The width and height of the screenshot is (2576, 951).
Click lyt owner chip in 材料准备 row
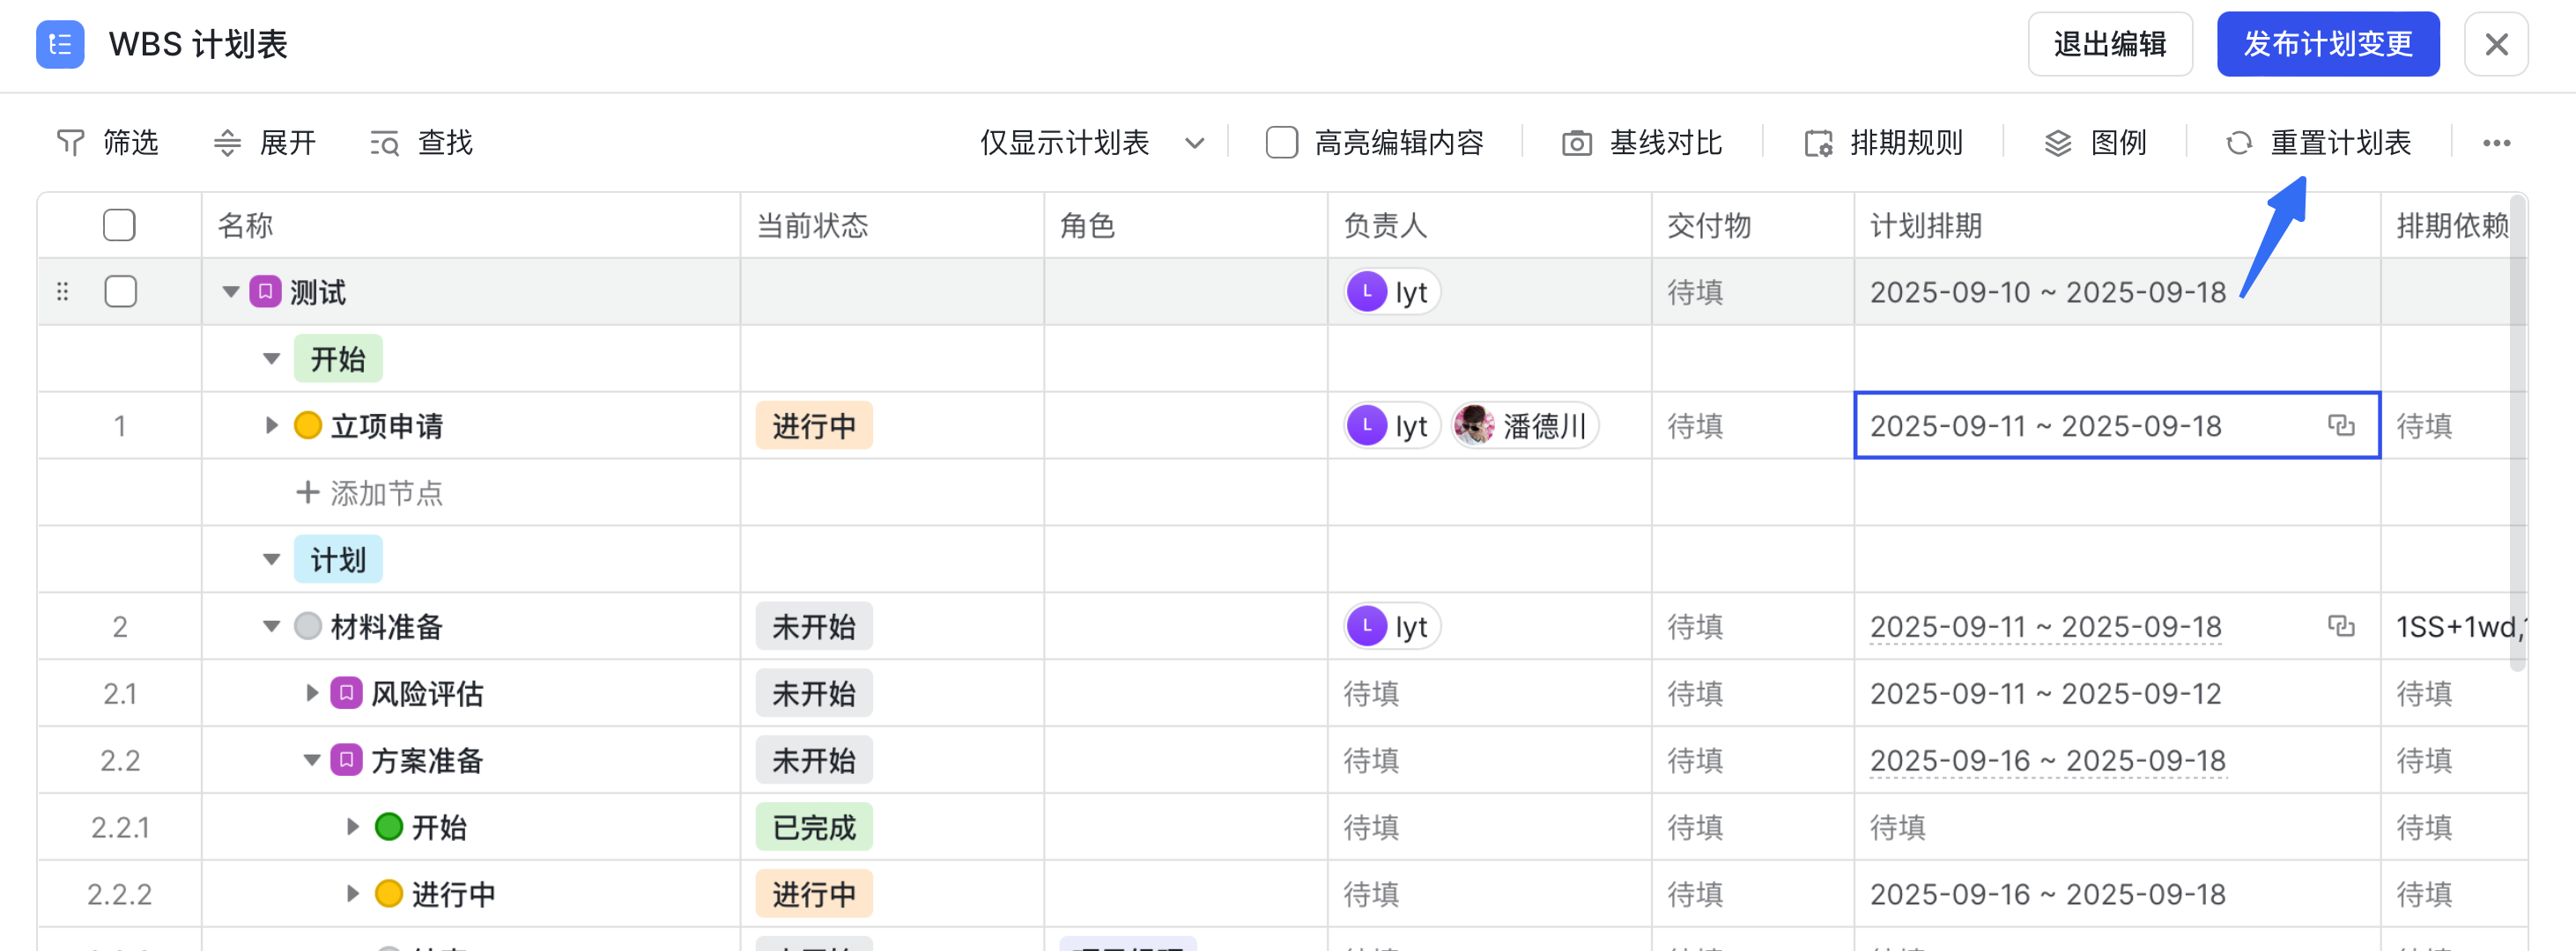[1392, 627]
